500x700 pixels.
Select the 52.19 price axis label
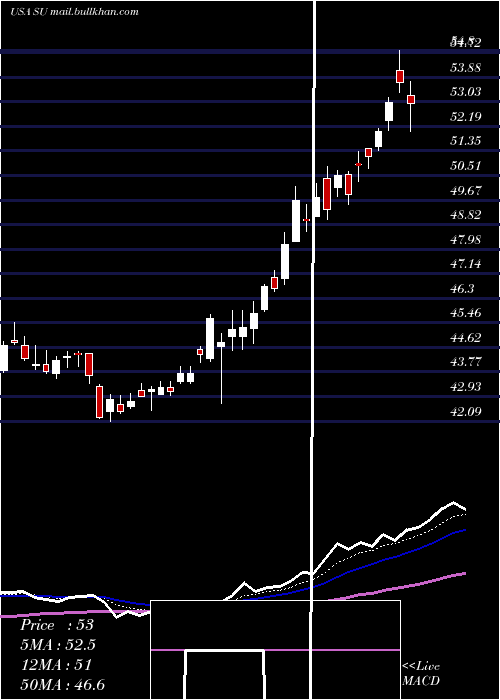point(466,117)
